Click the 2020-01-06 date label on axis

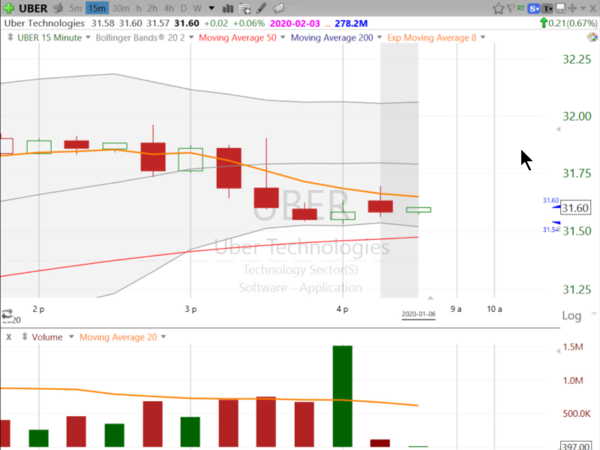pyautogui.click(x=418, y=314)
